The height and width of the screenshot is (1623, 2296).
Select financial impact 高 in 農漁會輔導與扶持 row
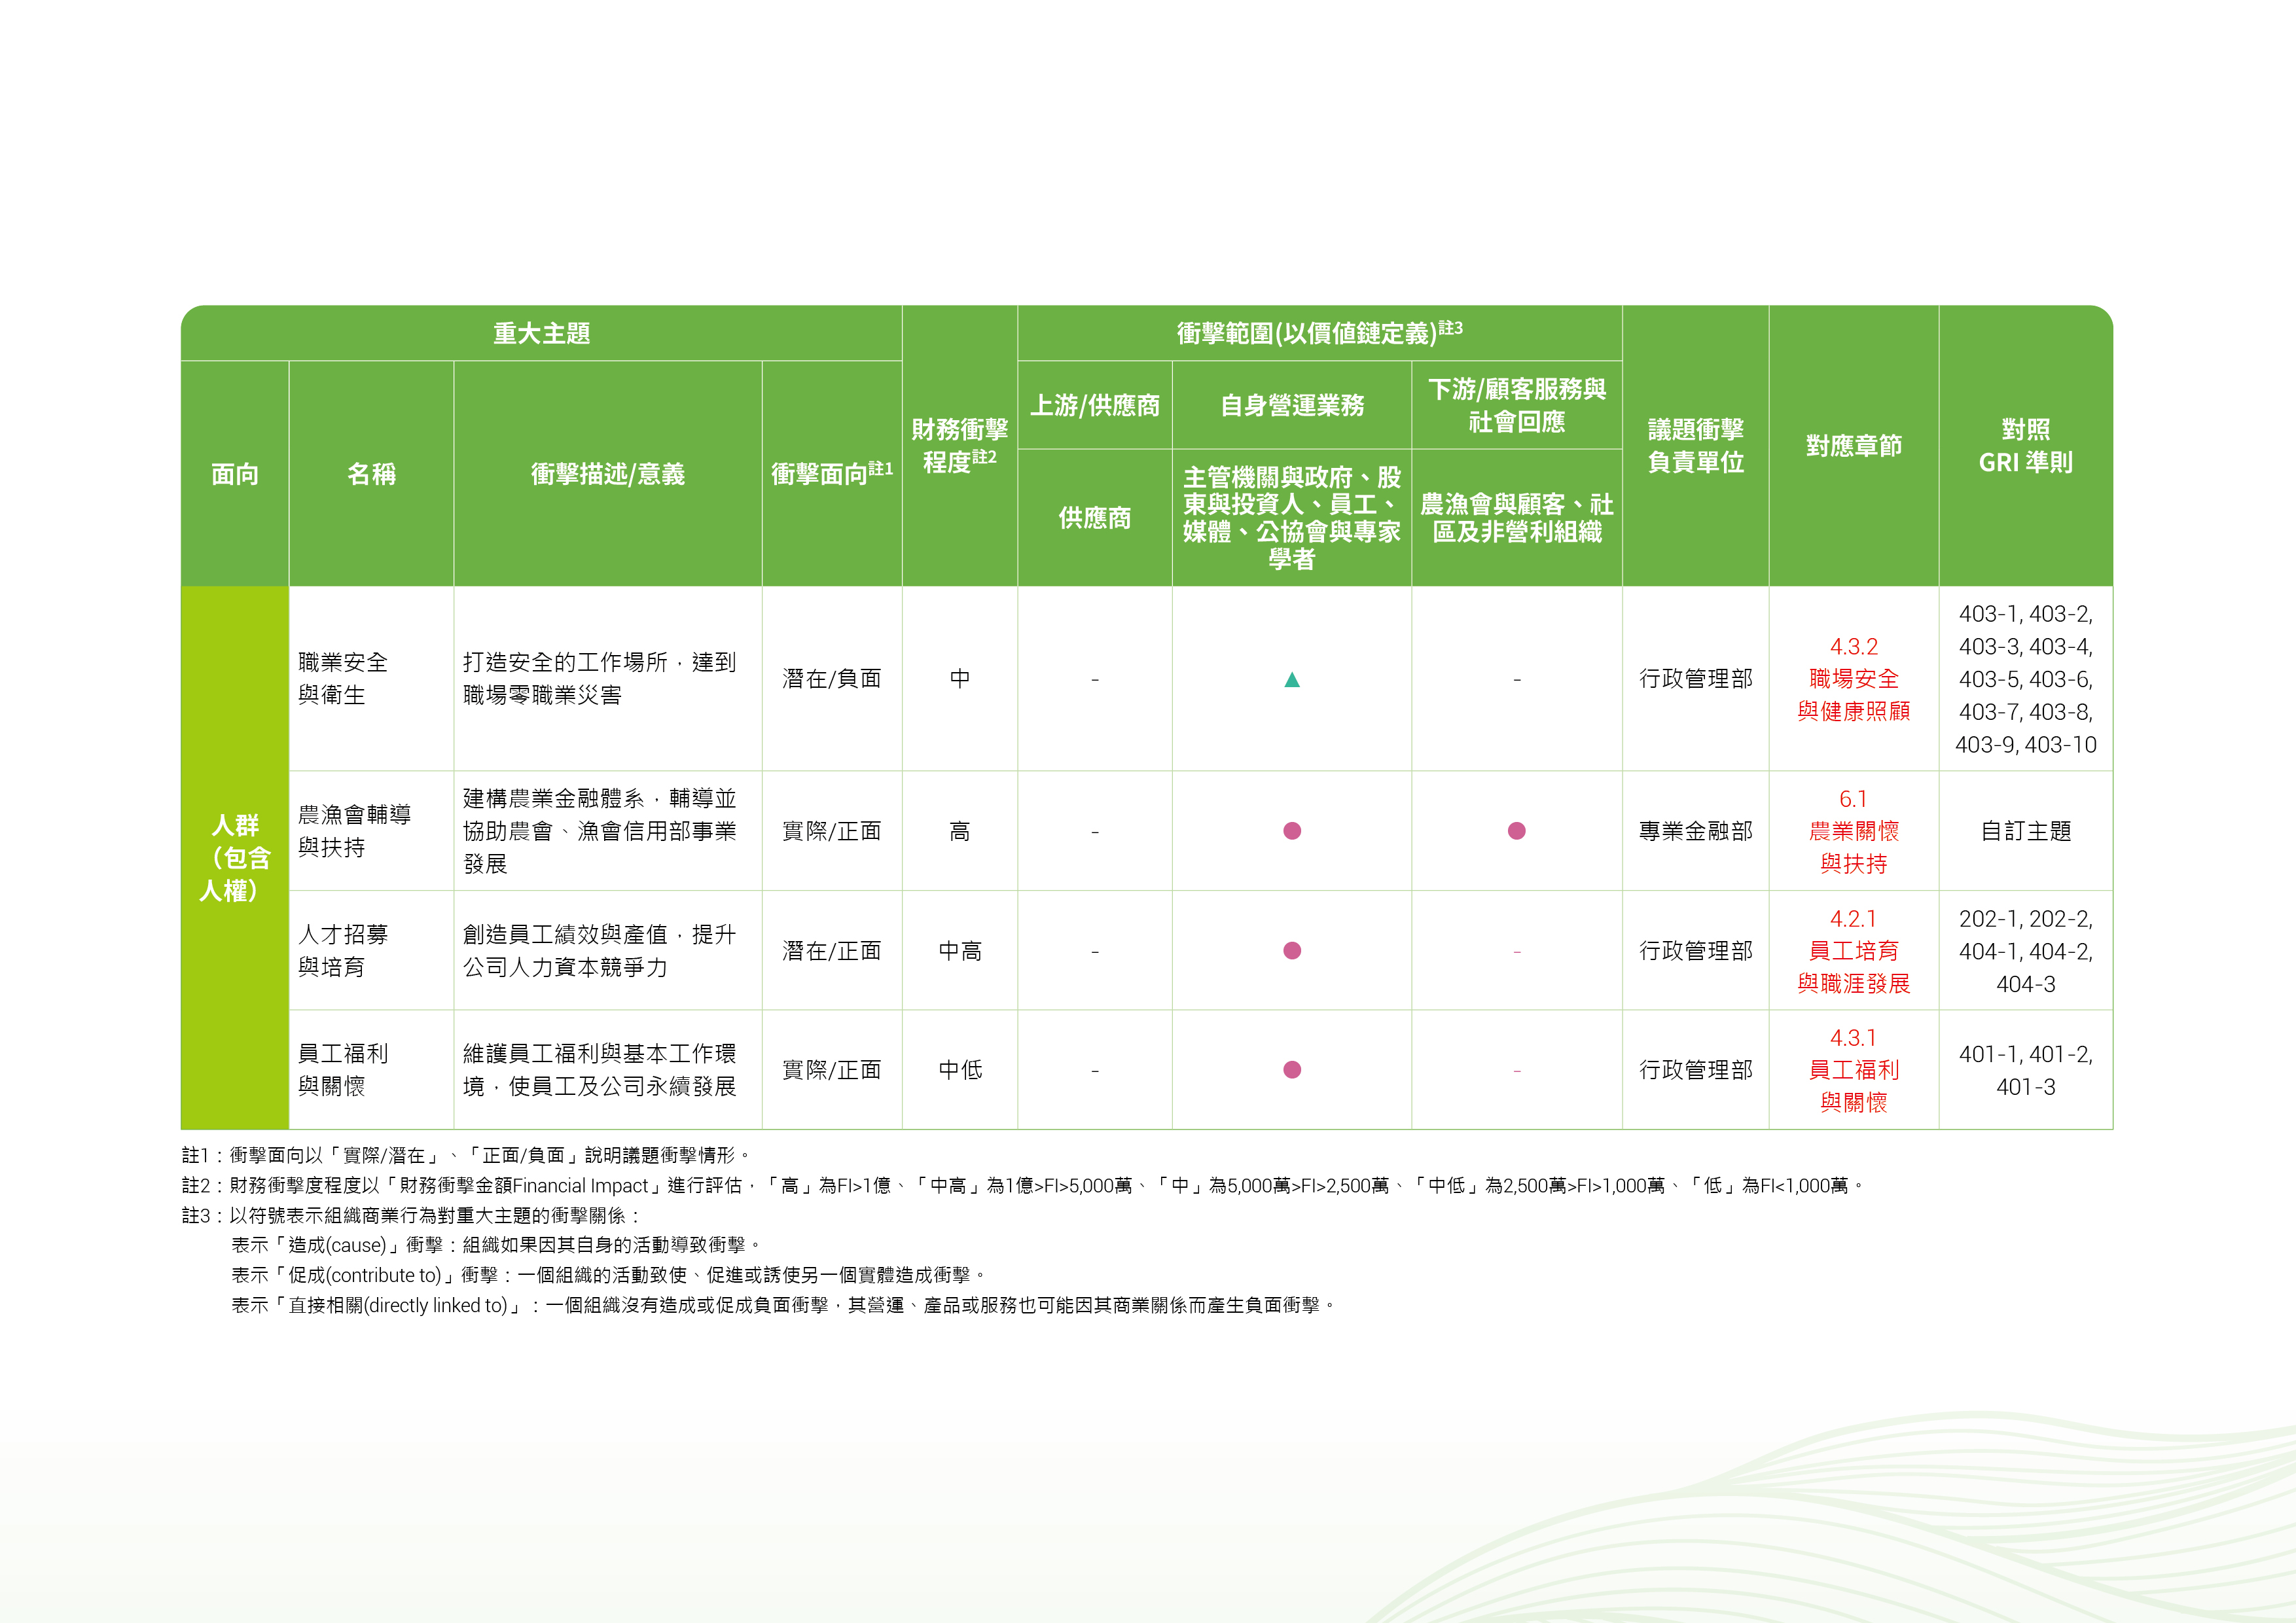959,831
